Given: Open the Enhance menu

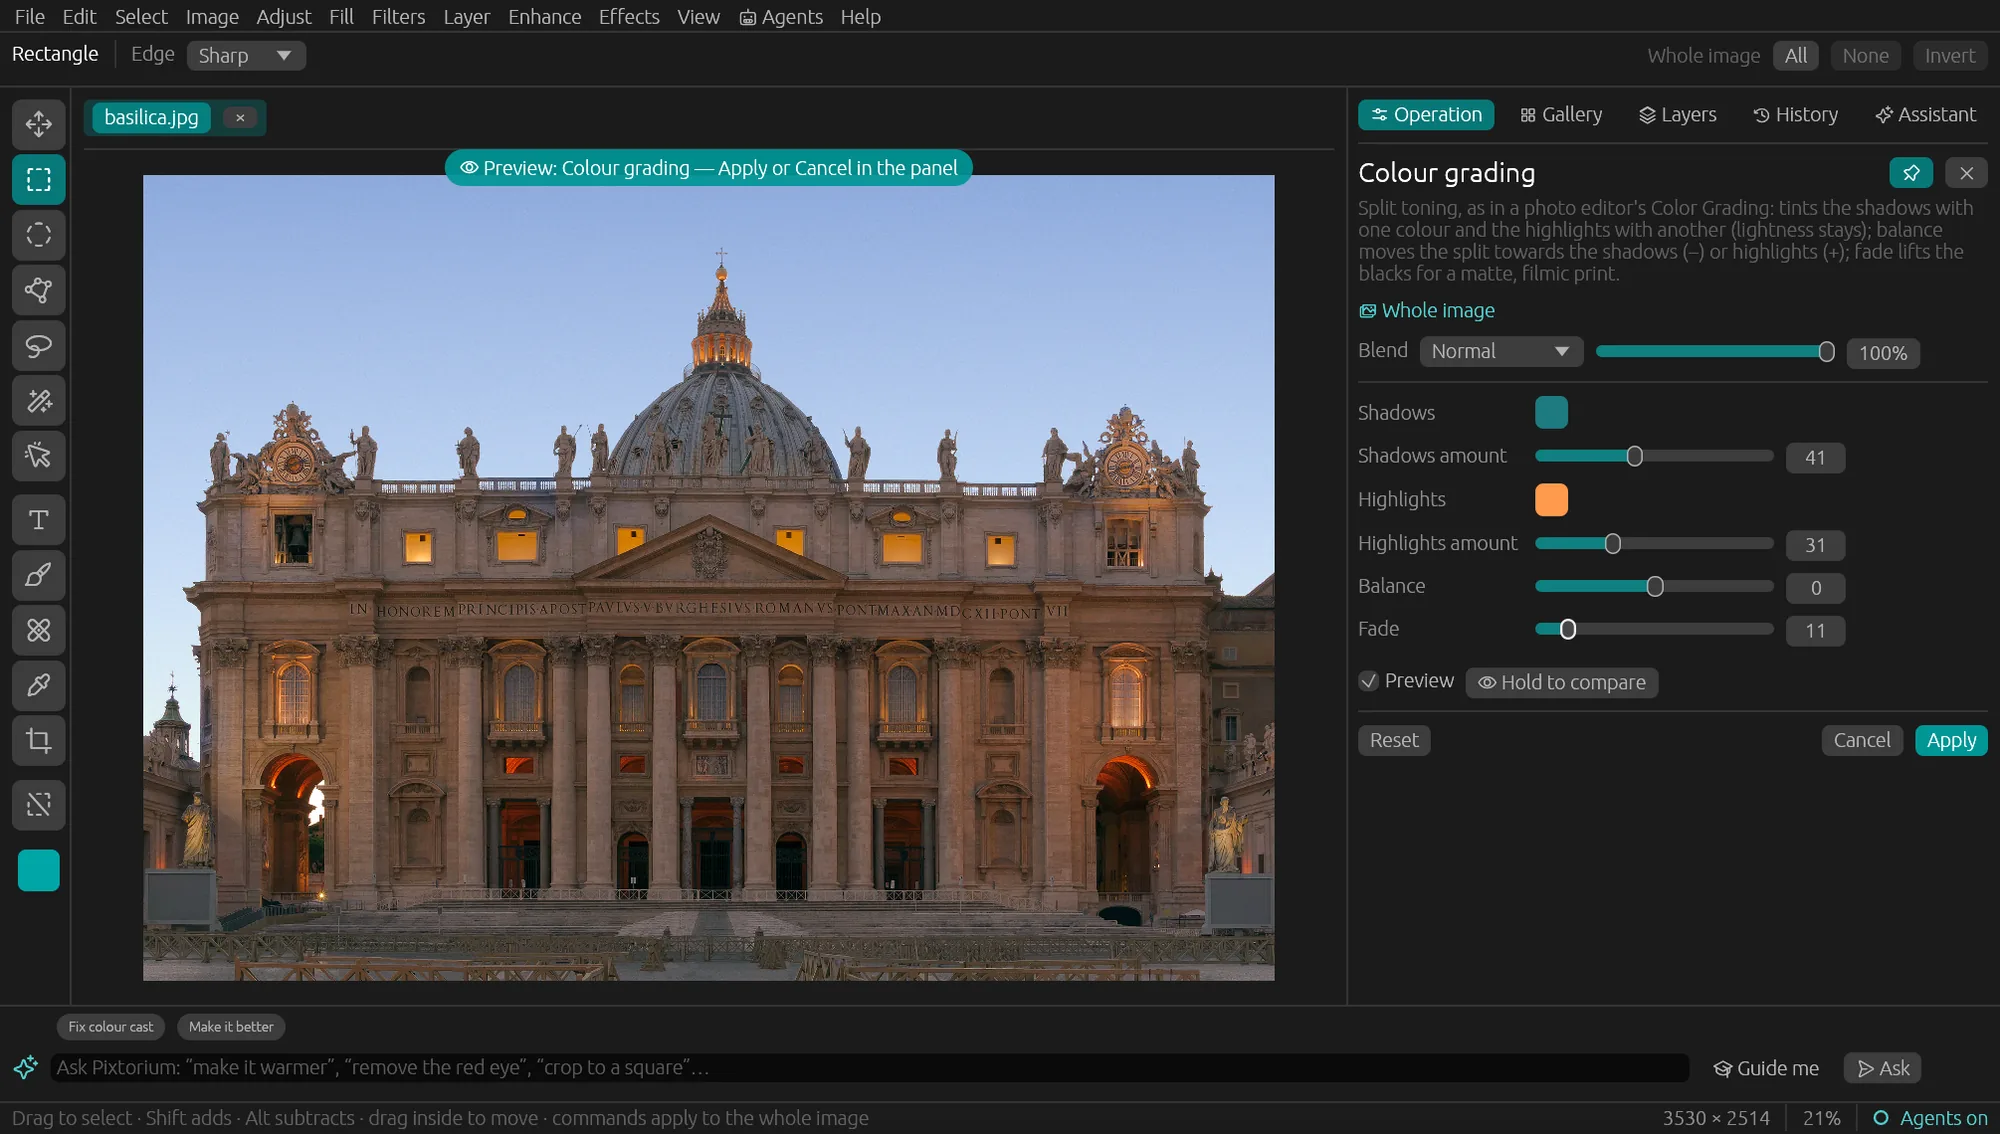Looking at the screenshot, I should pos(544,17).
